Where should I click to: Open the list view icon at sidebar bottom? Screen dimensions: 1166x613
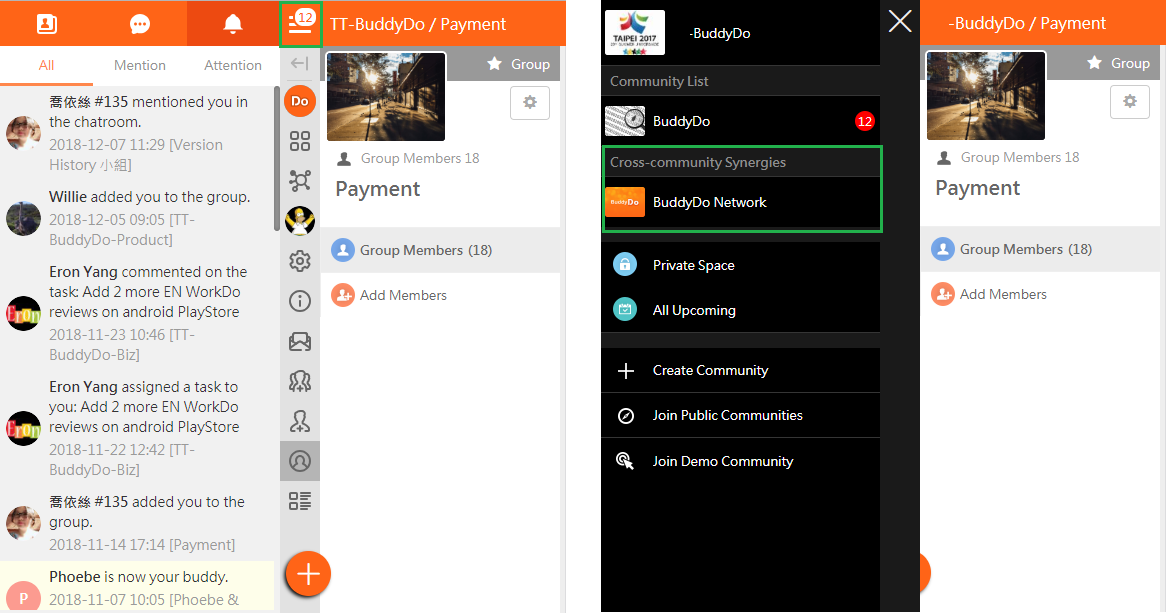pos(300,501)
